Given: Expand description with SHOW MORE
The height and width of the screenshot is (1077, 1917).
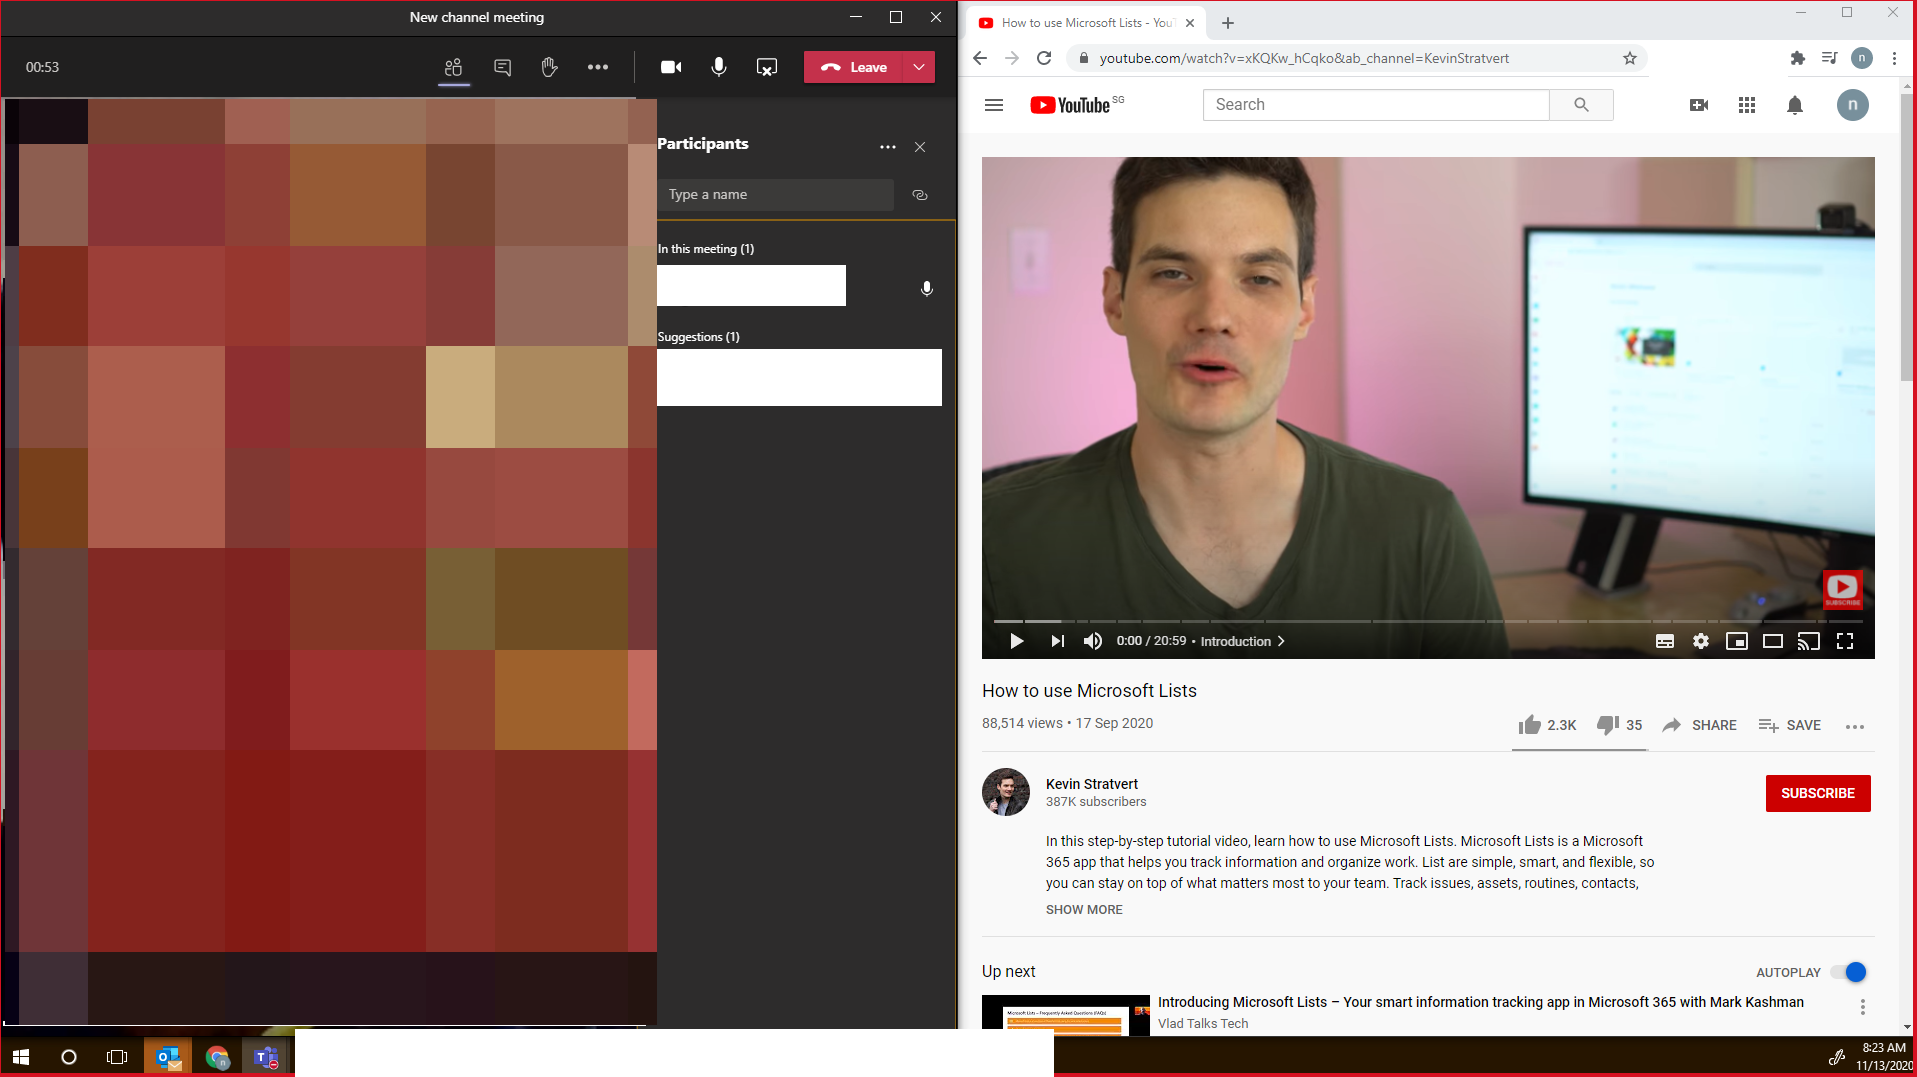Looking at the screenshot, I should 1084,909.
